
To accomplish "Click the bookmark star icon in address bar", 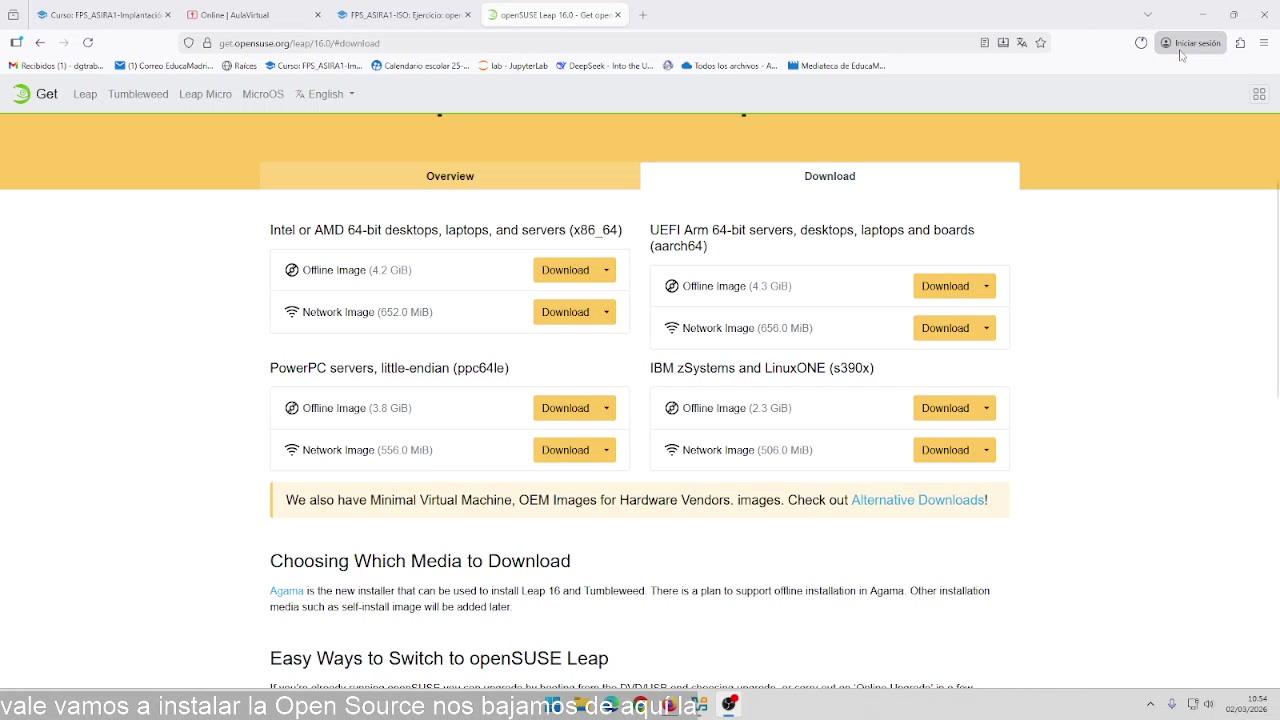I will [x=1041, y=43].
